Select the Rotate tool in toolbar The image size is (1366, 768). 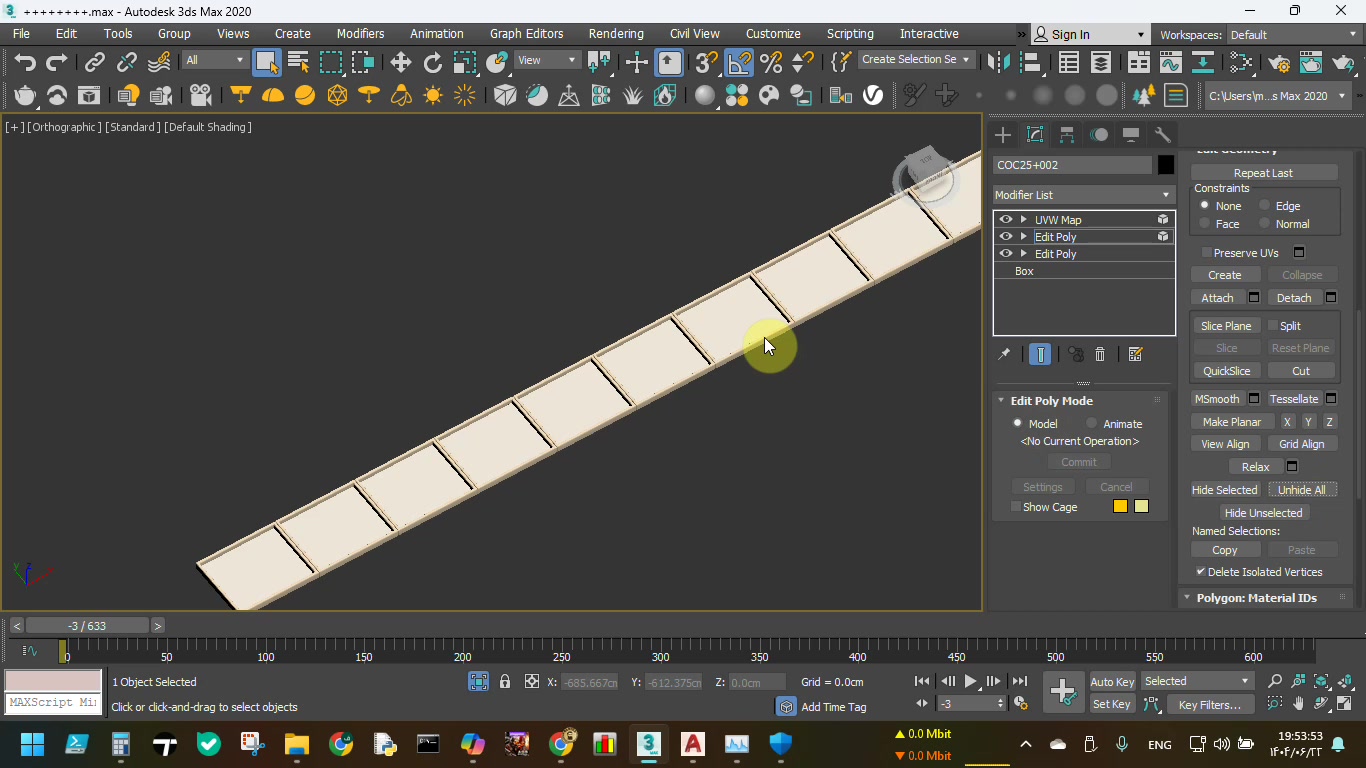click(x=433, y=63)
